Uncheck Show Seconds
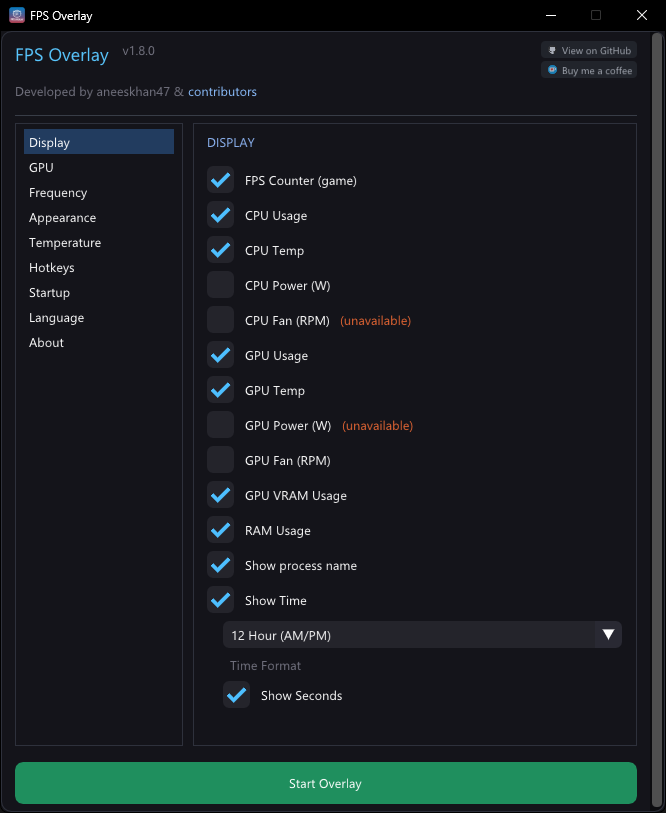Image resolution: width=666 pixels, height=813 pixels. pos(237,695)
